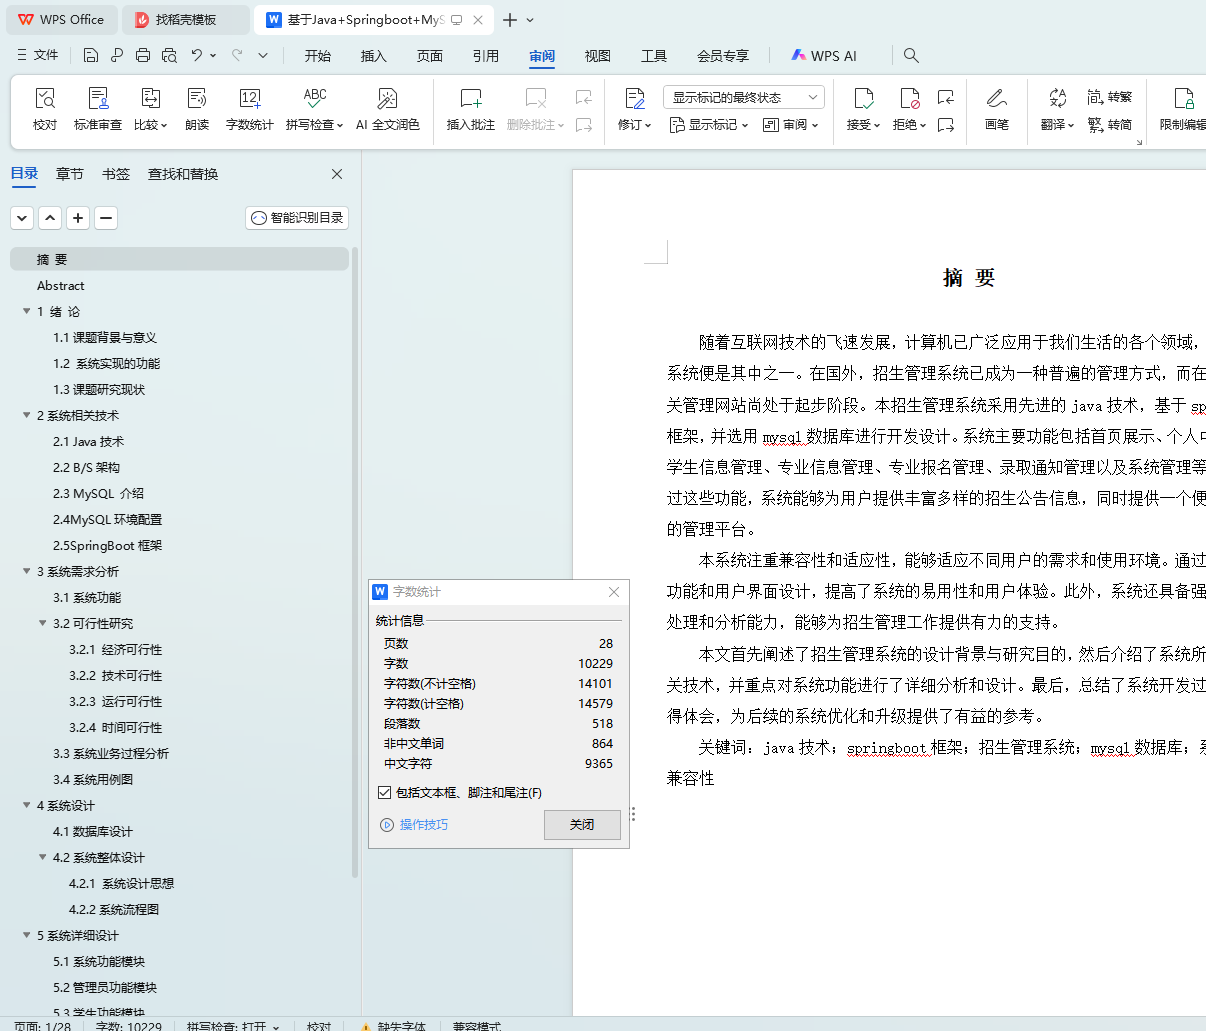Go to previous change arrow beside 拒绝
This screenshot has width=1206, height=1031.
[946, 97]
